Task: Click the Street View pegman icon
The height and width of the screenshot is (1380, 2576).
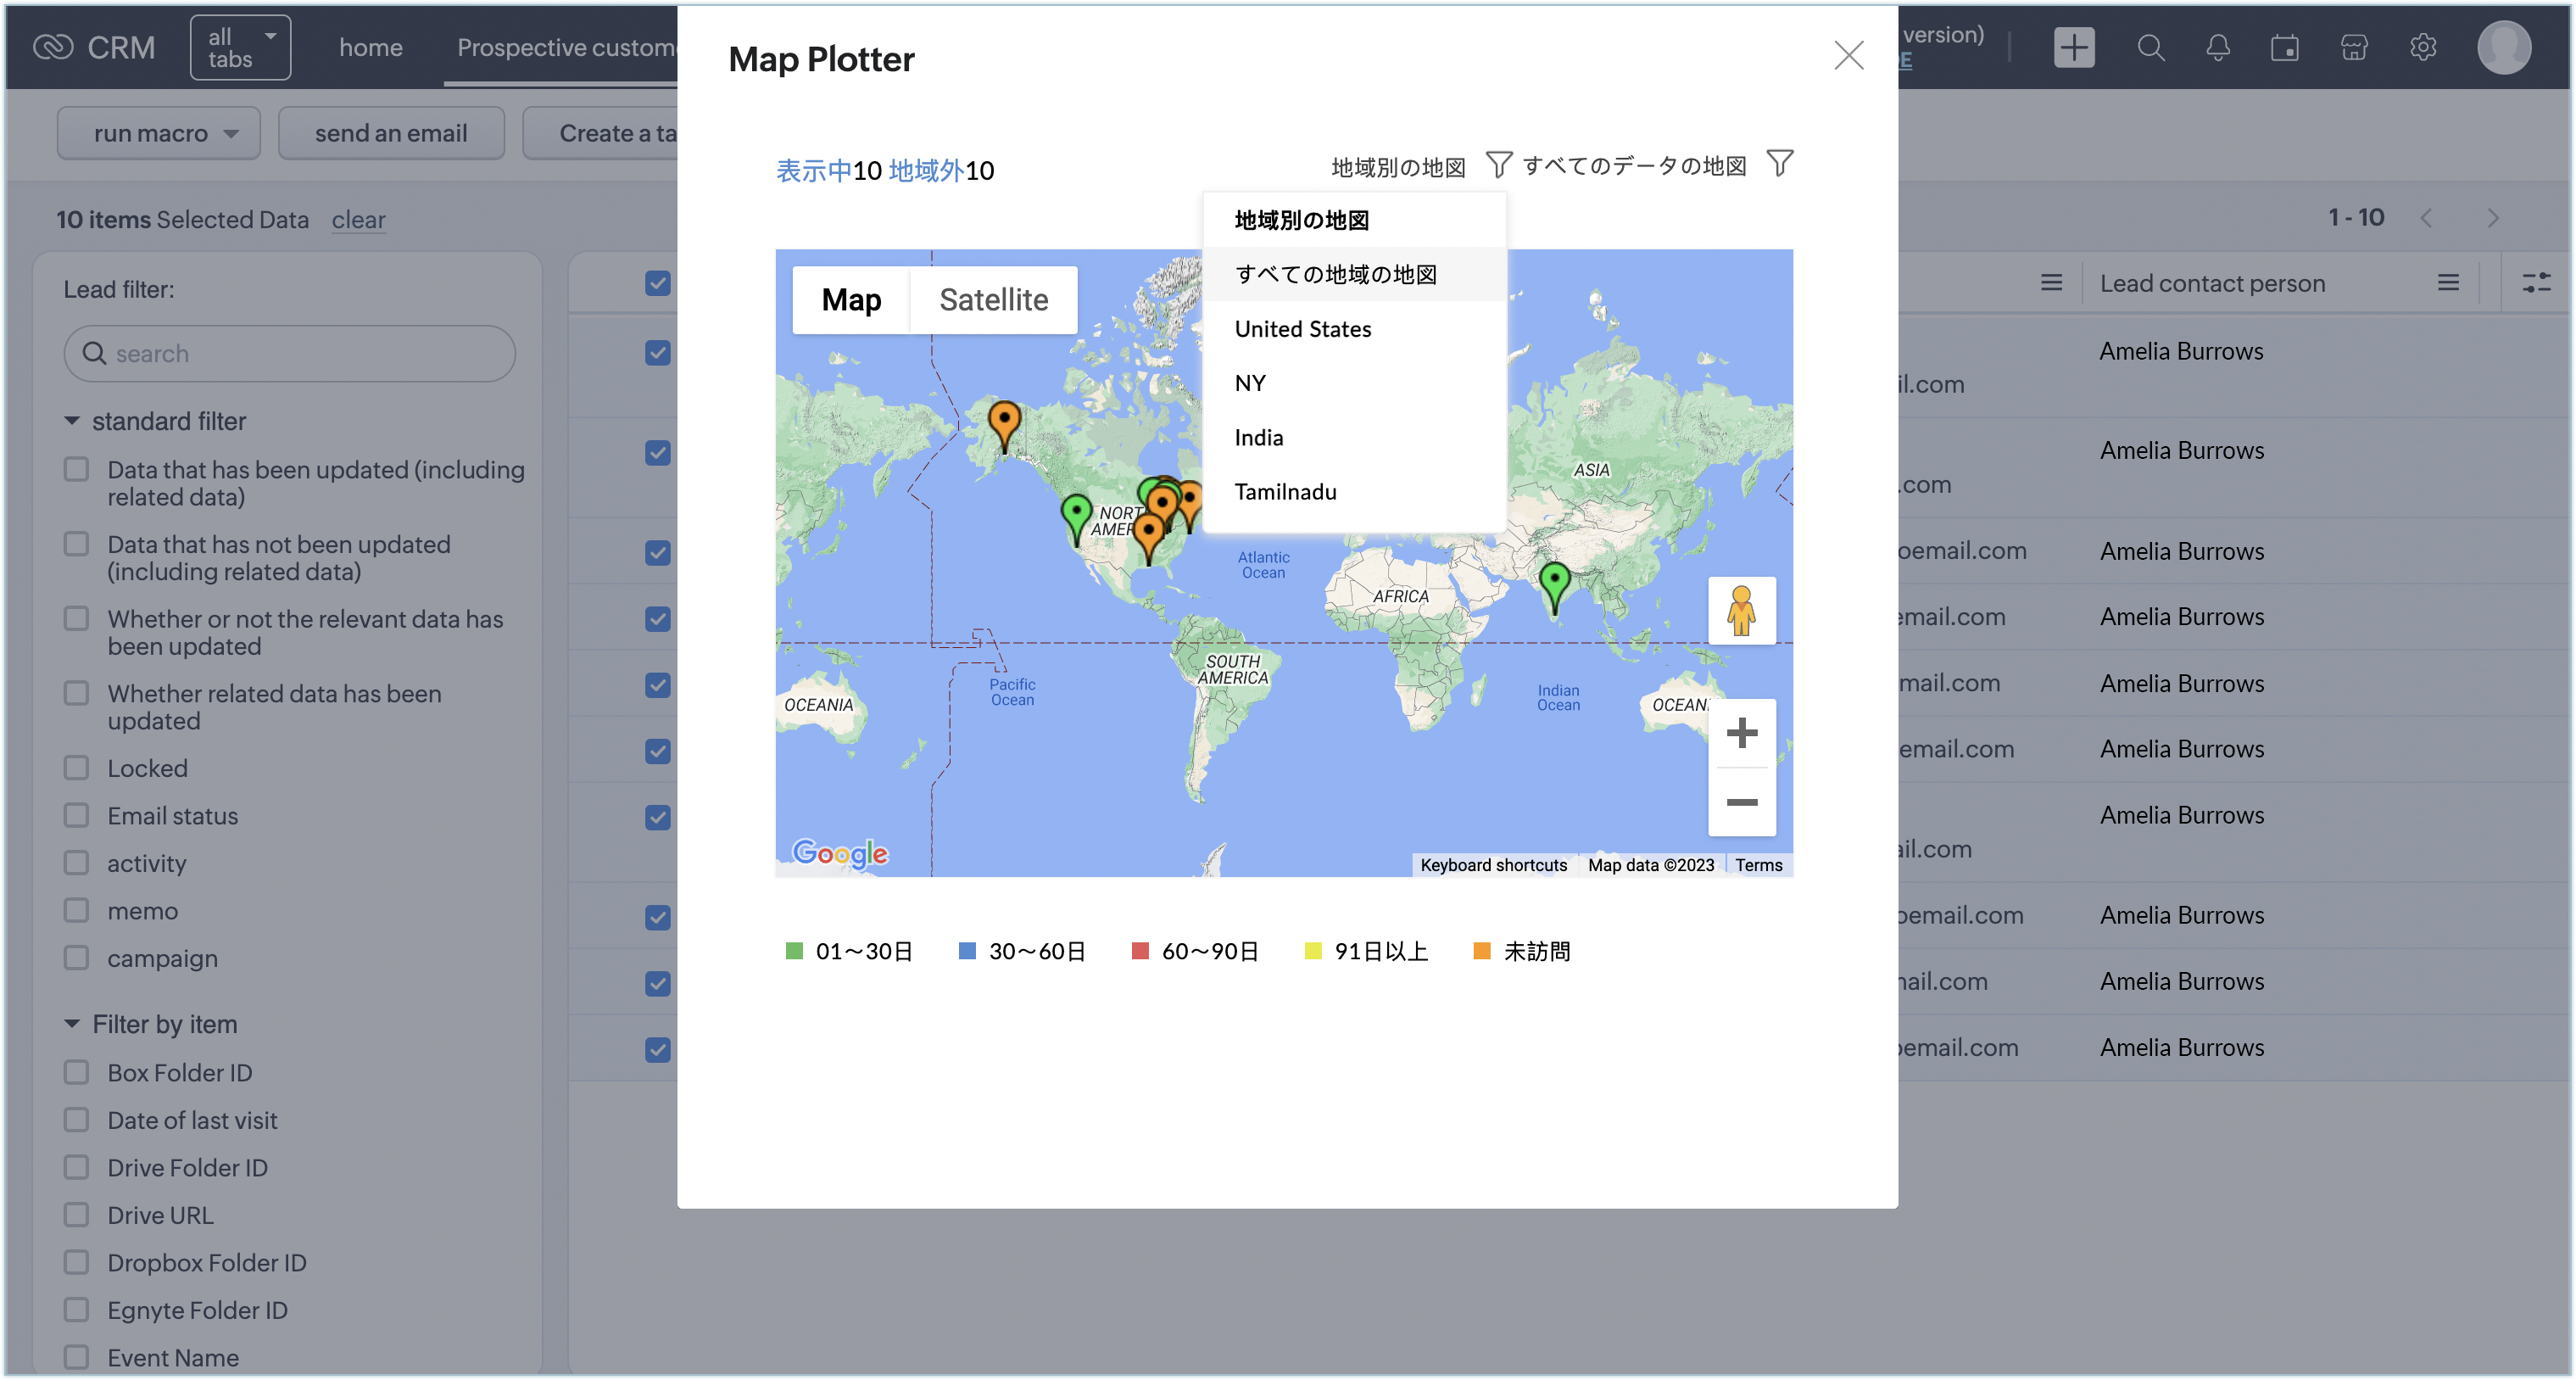Action: click(1741, 610)
